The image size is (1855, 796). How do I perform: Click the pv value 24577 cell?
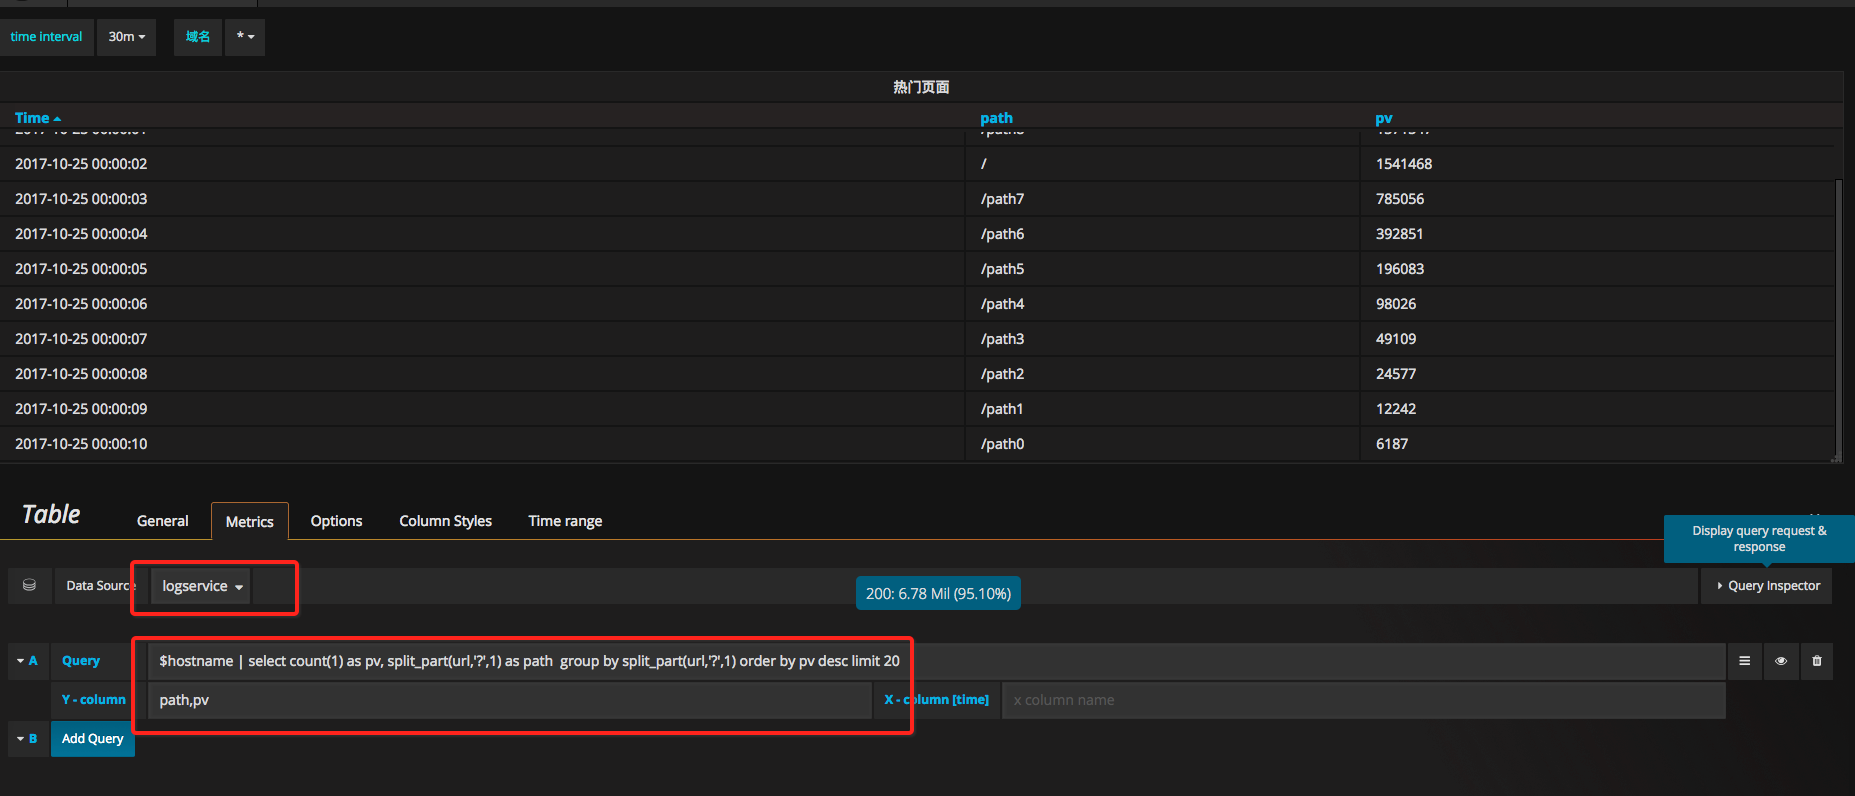coord(1396,374)
